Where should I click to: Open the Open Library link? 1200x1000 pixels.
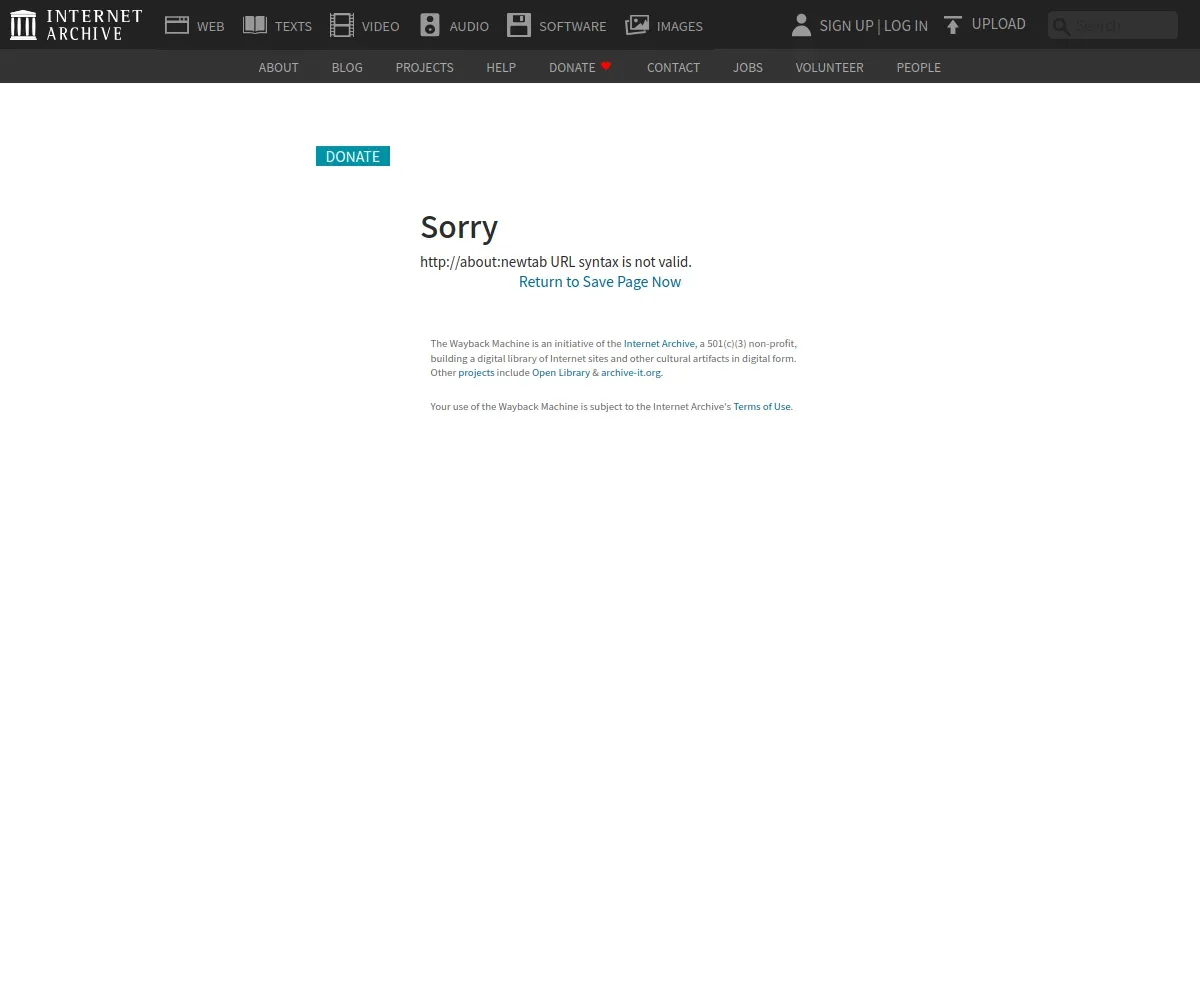tap(561, 373)
